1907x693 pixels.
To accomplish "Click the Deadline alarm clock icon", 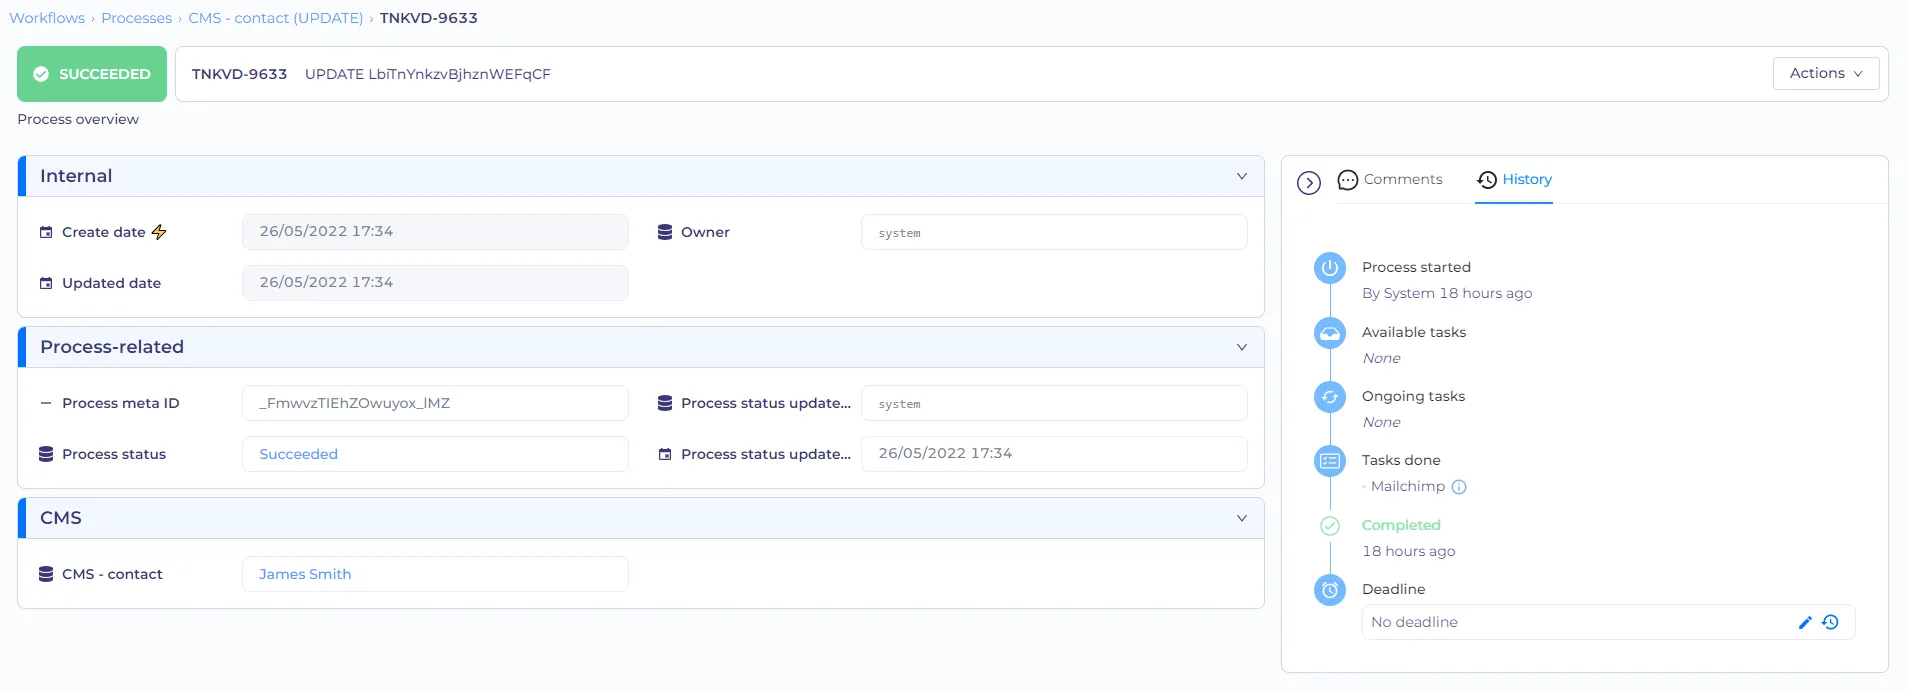I will (1330, 590).
